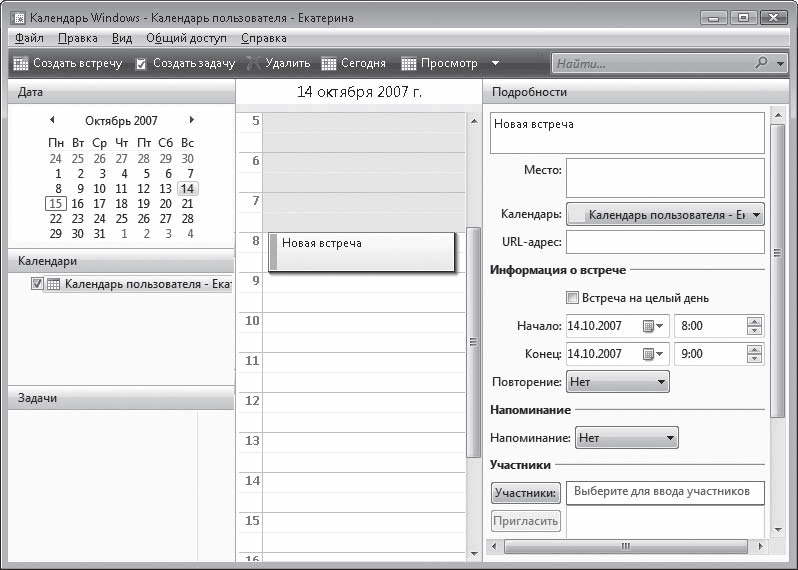Click the Сегодня button
The image size is (798, 570).
coord(354,64)
